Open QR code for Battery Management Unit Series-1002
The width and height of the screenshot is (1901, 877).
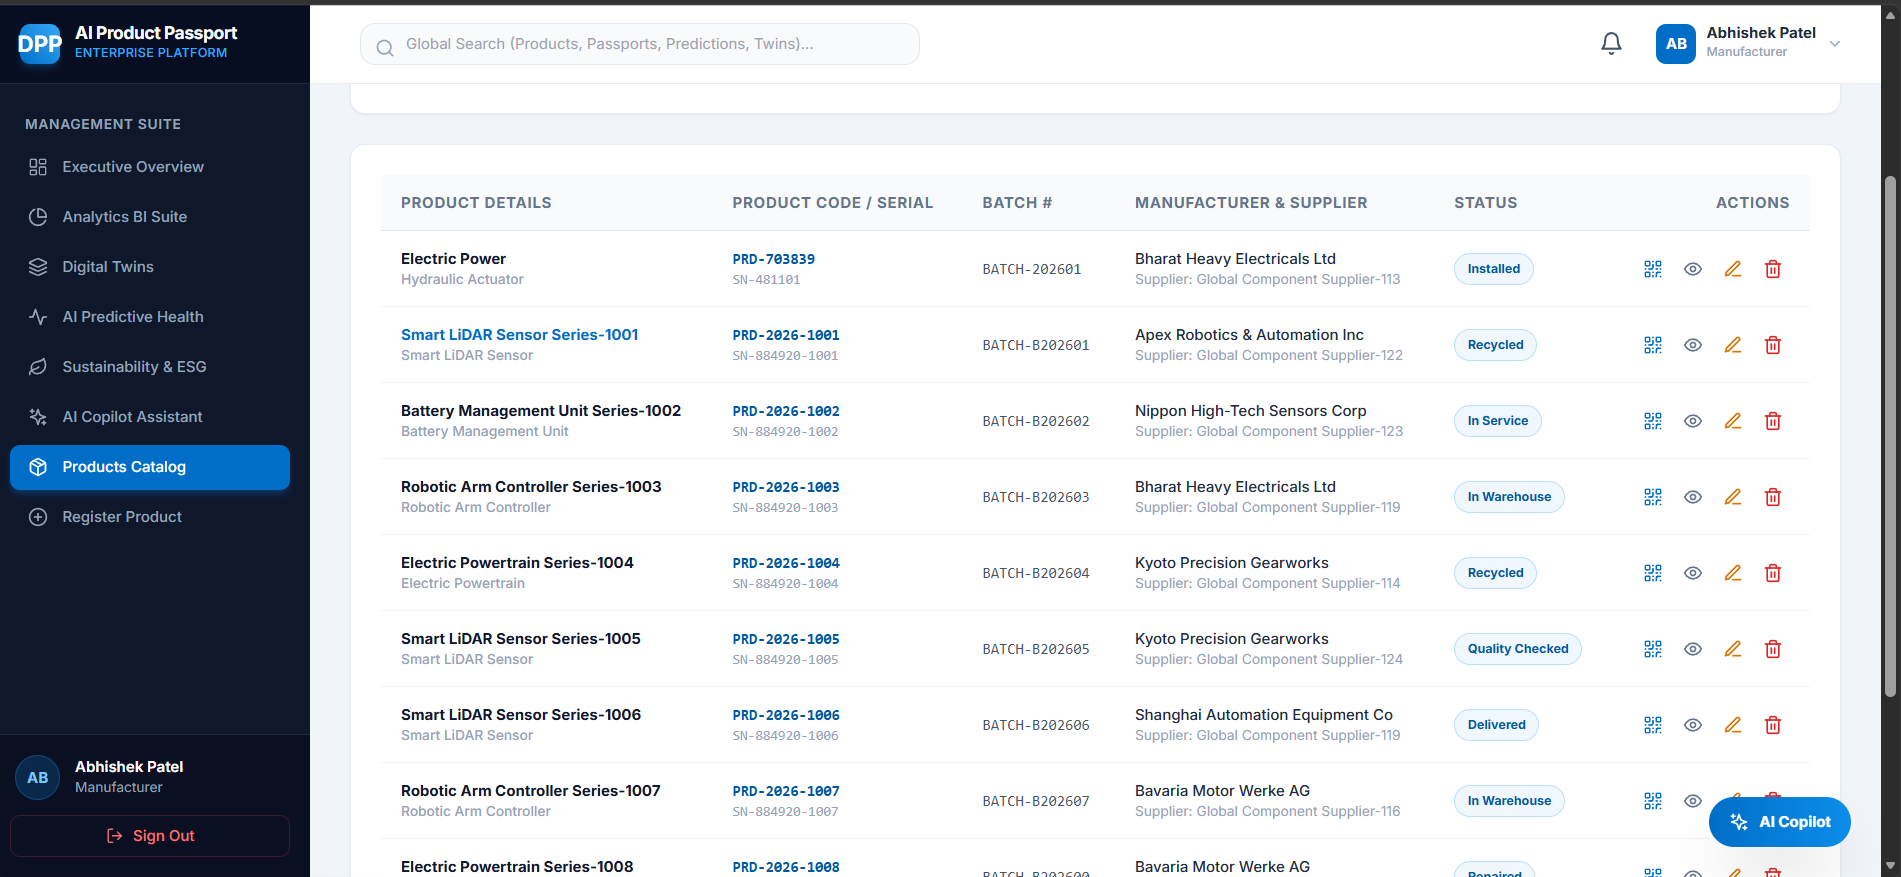[x=1653, y=421]
